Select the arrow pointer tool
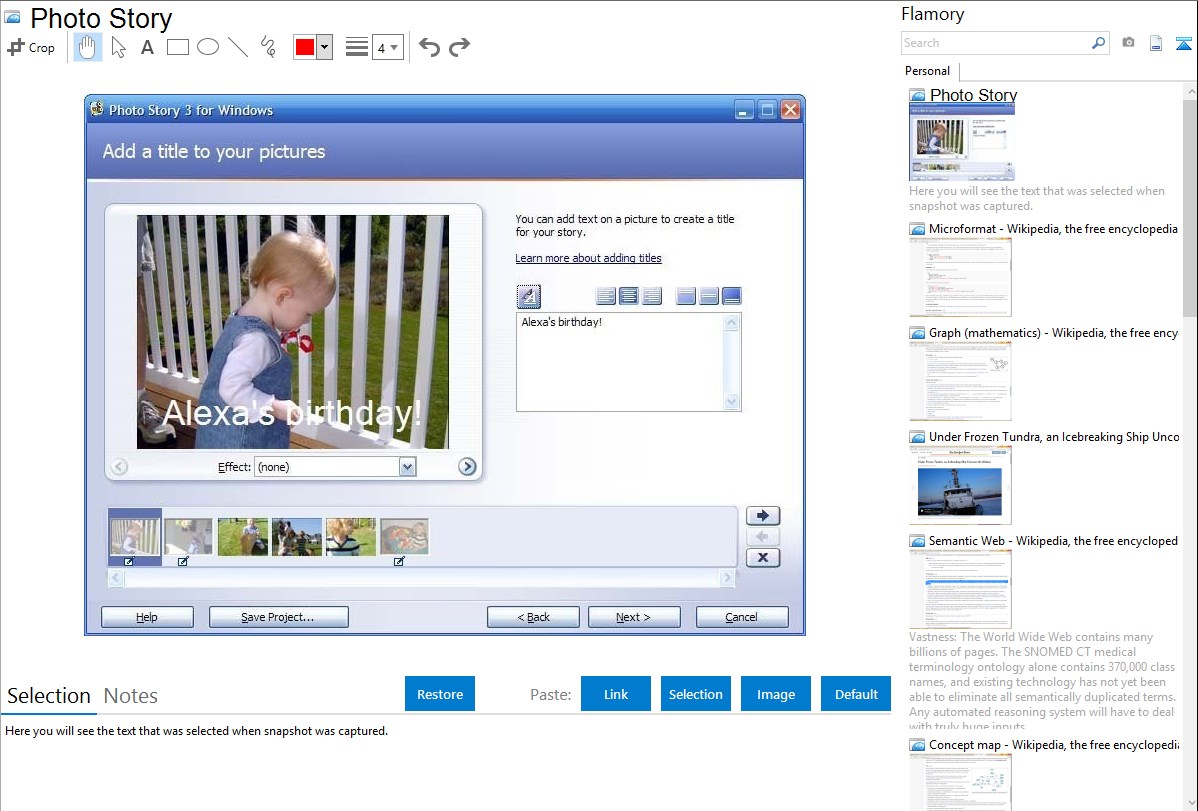This screenshot has width=1198, height=811. click(x=118, y=47)
